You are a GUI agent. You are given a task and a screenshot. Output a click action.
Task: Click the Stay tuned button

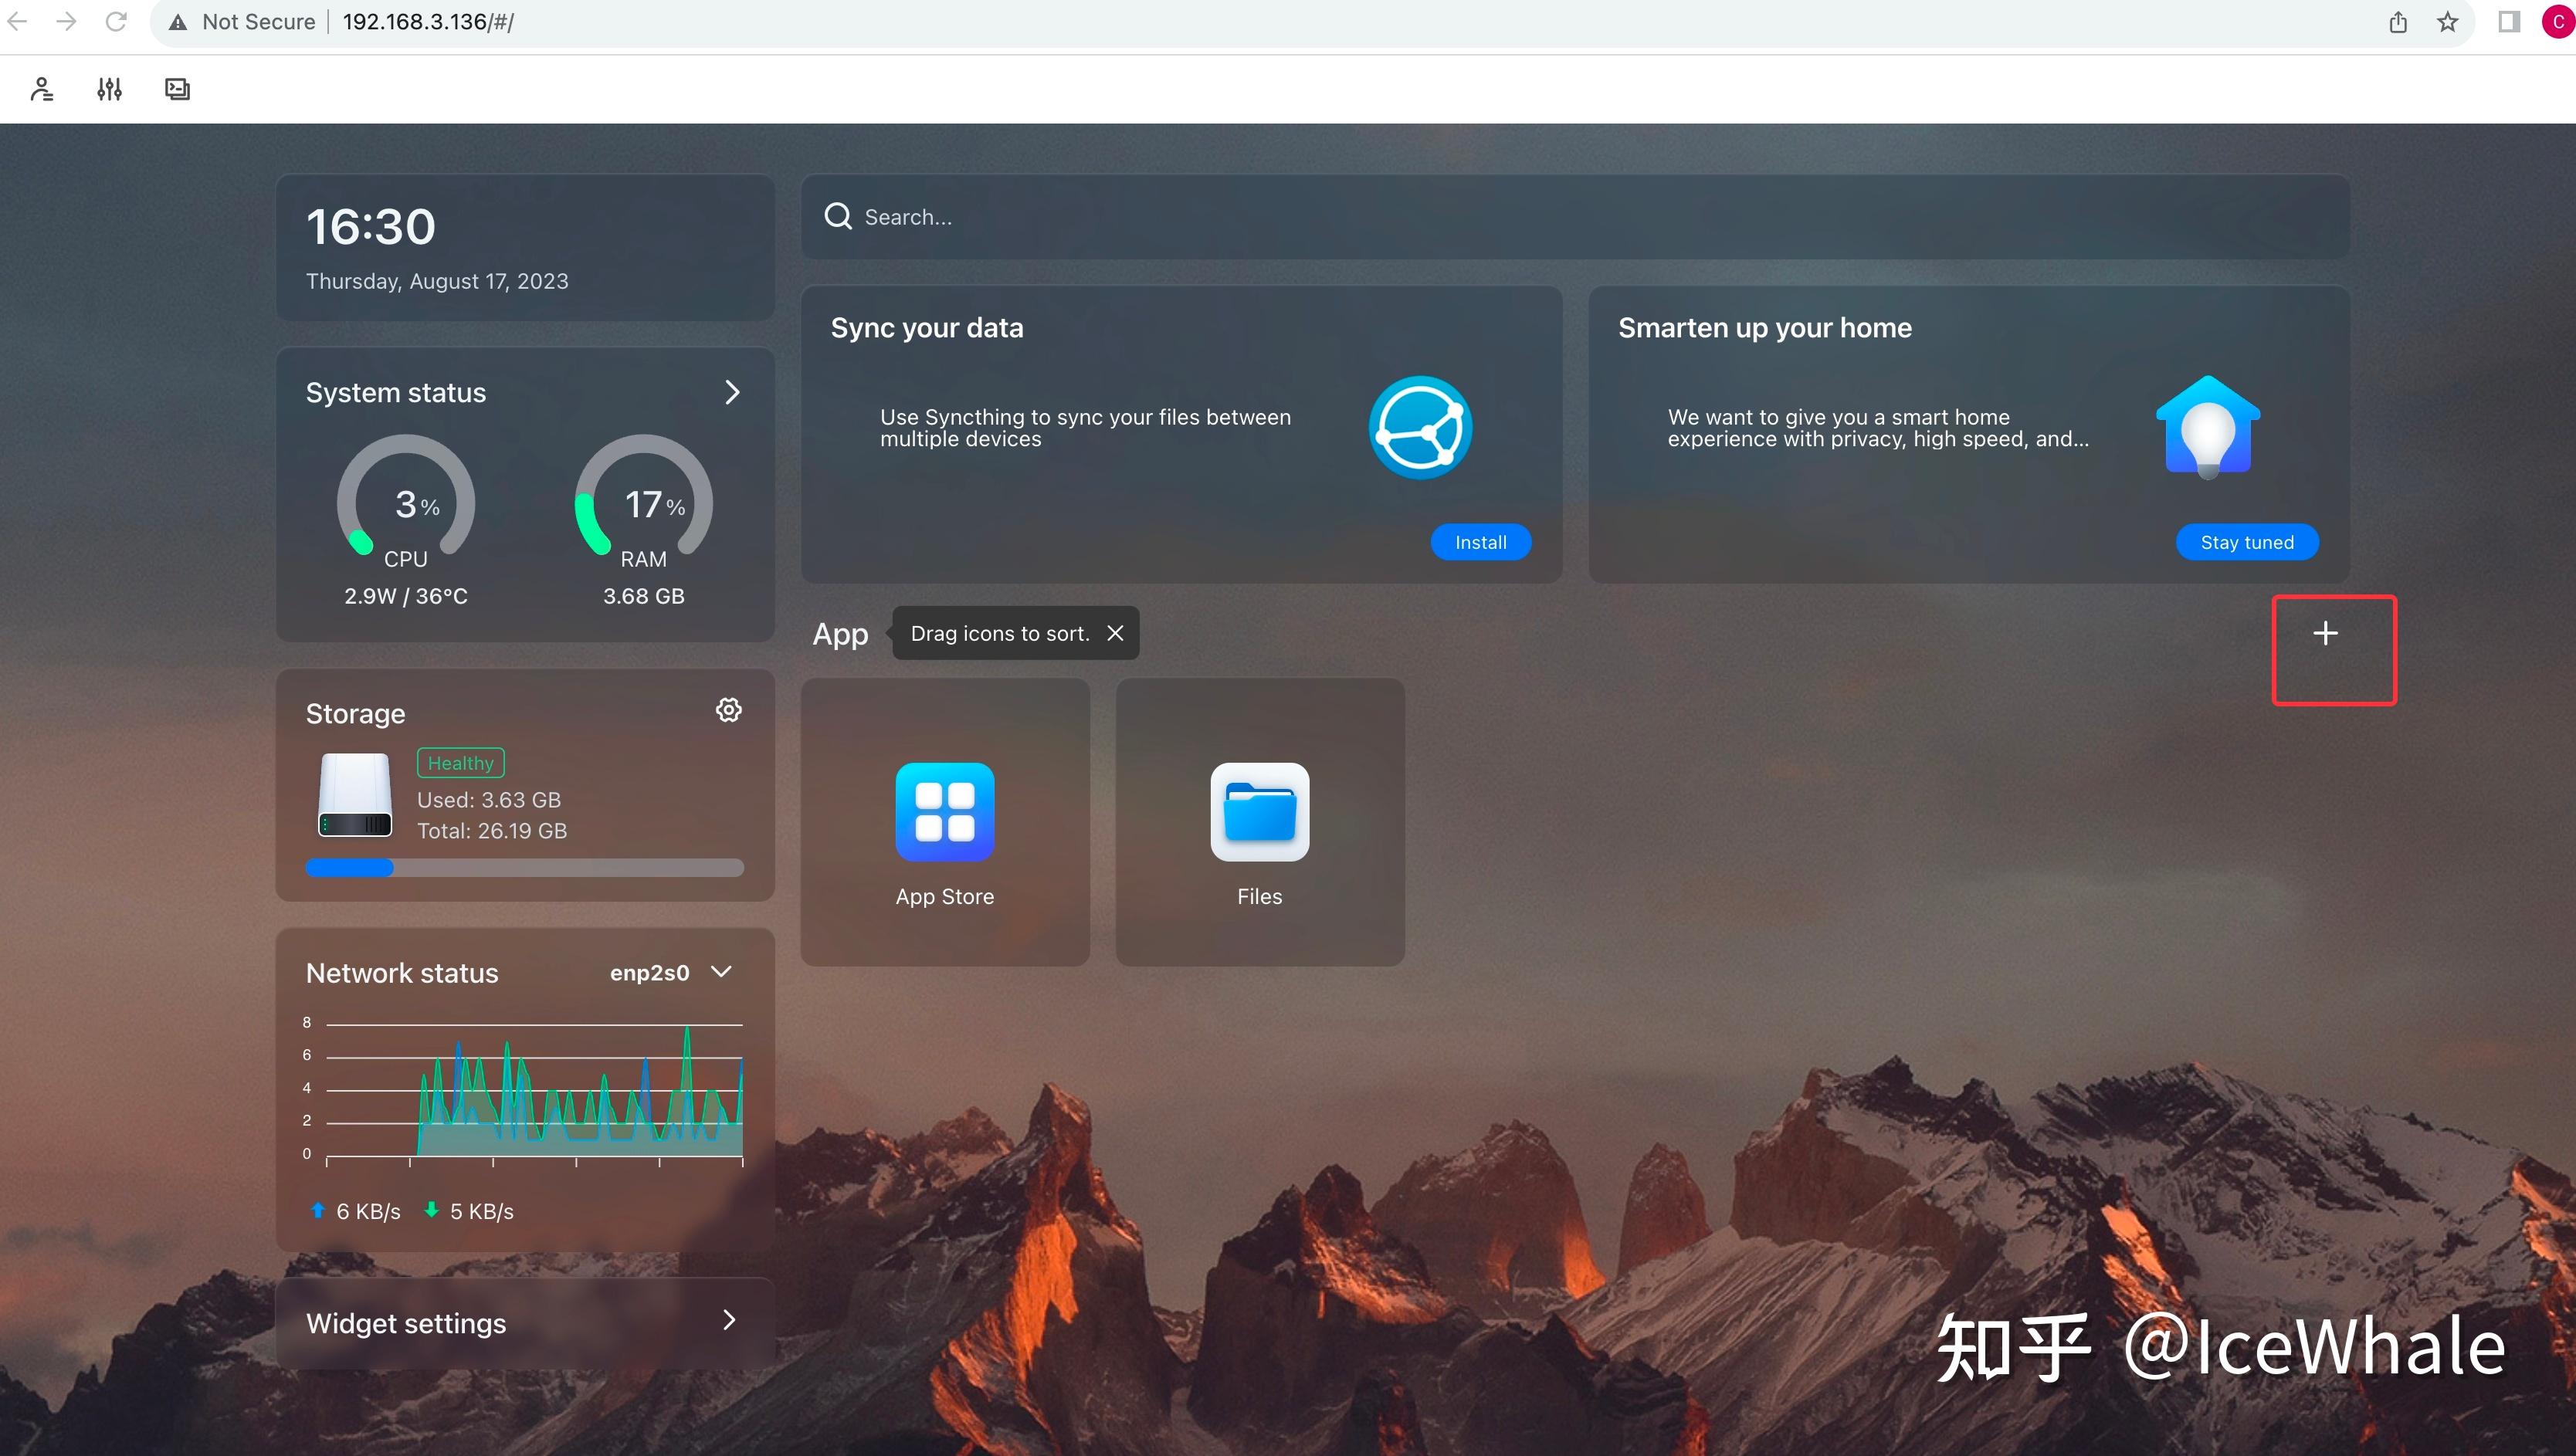tap(2246, 542)
